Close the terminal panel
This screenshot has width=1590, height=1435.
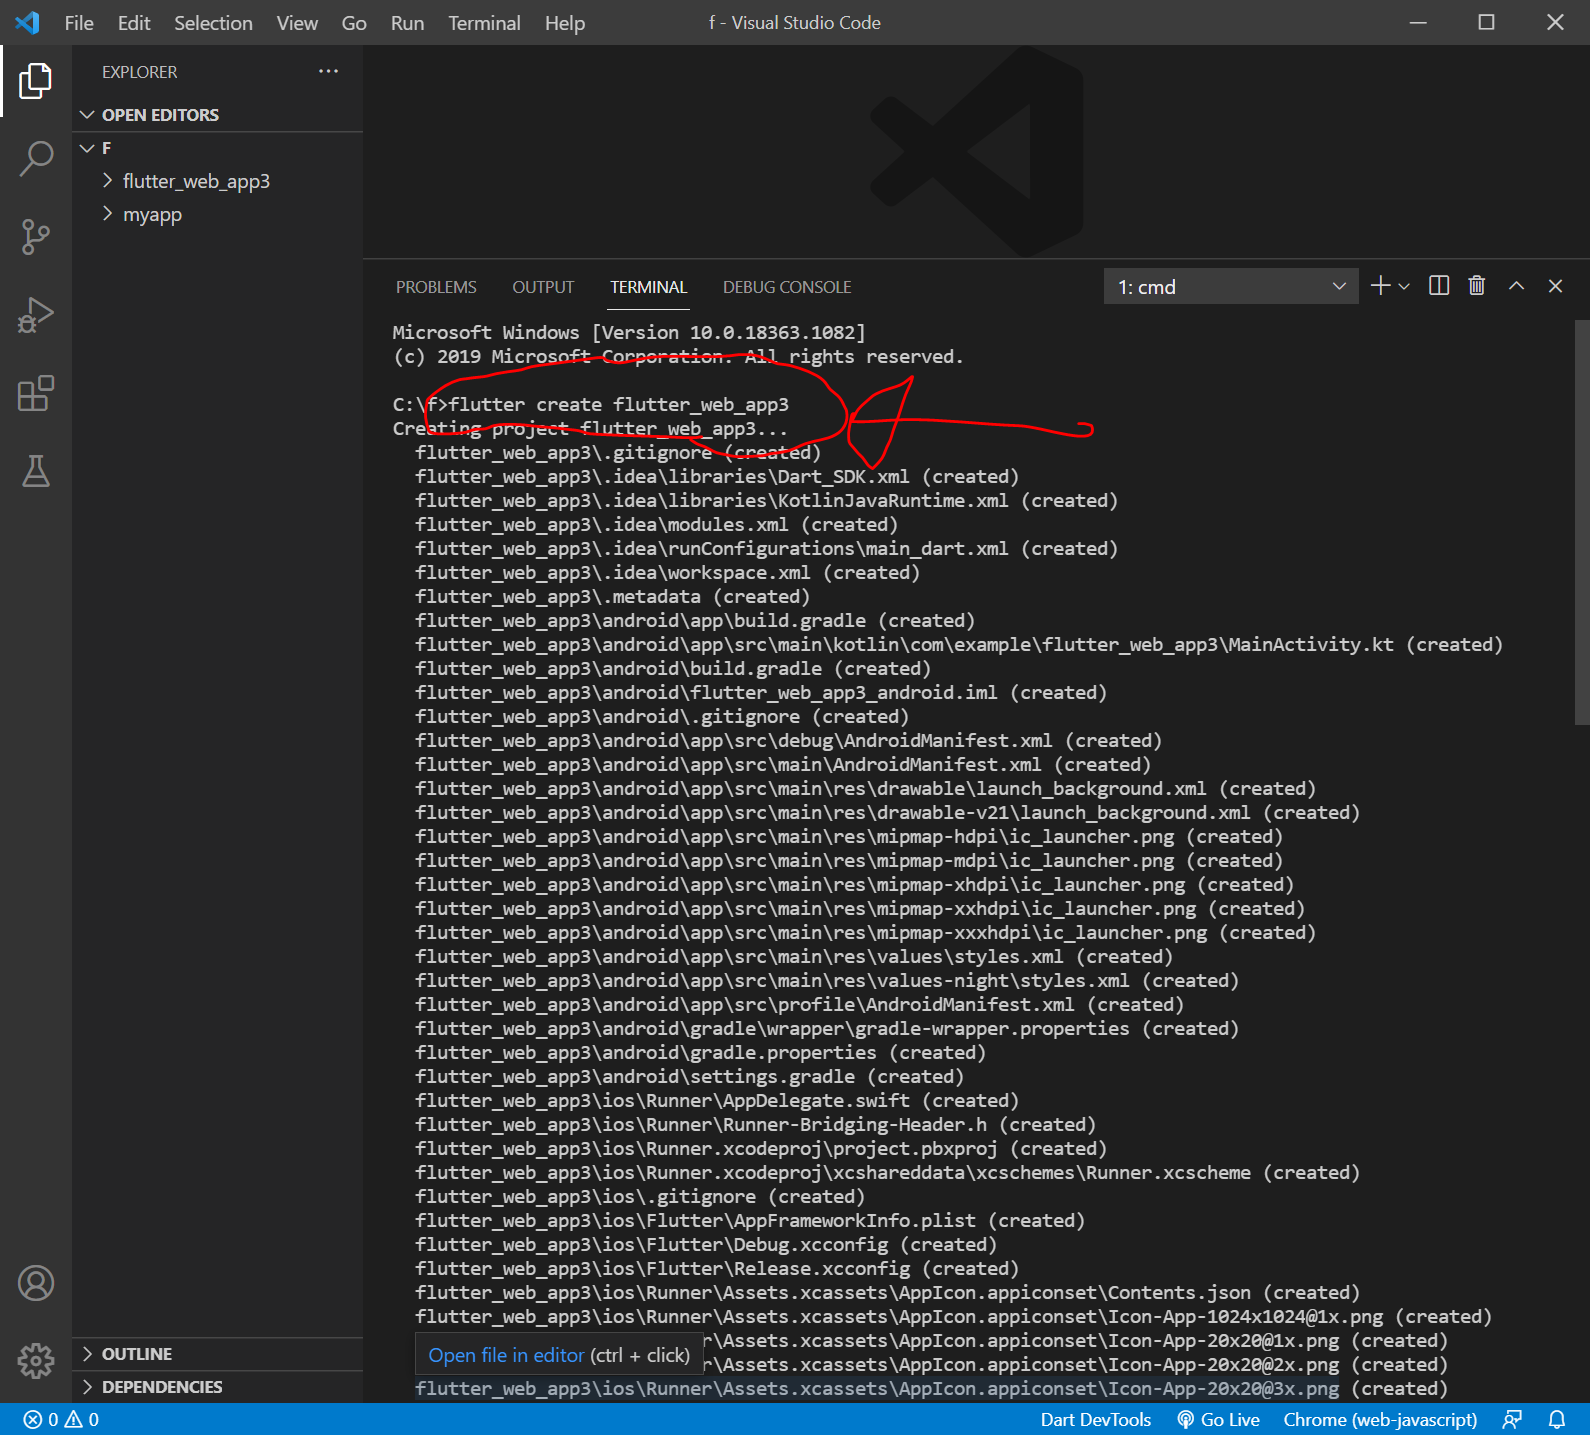click(x=1555, y=286)
